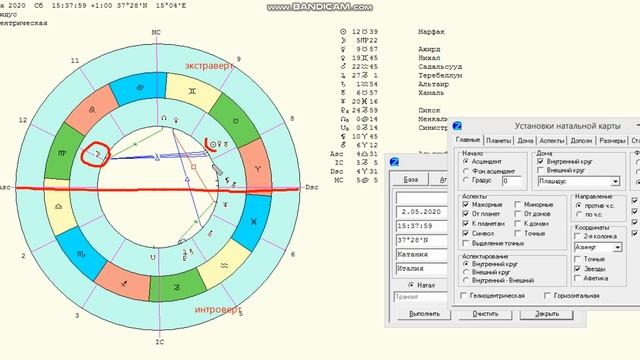
Task: Click the База button
Action: pyautogui.click(x=410, y=180)
